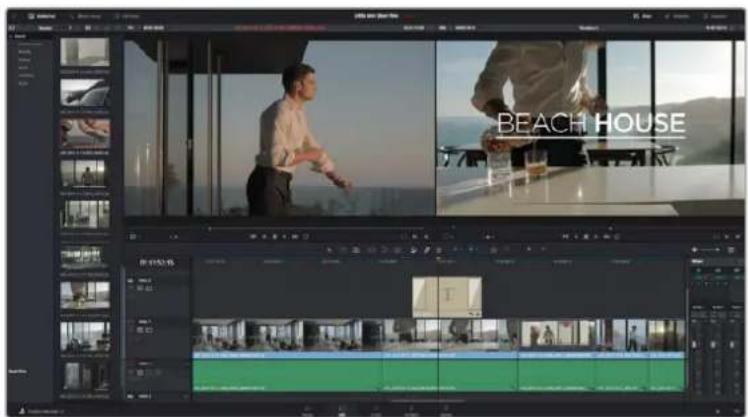Disable the Video 2 track
The width and height of the screenshot is (748, 417).
(x=149, y=288)
